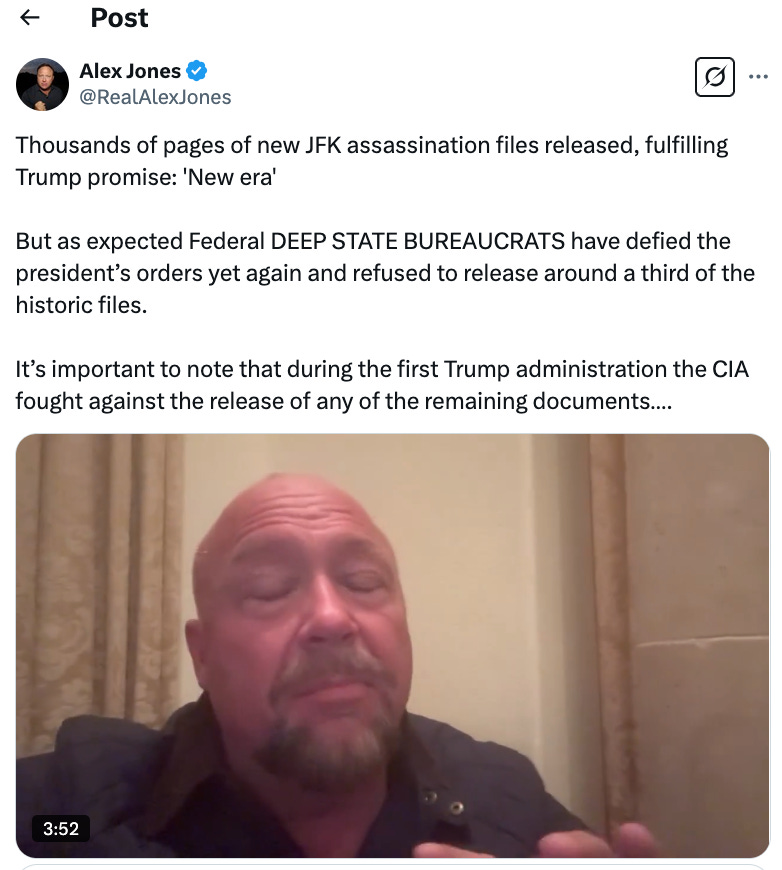Click the line about president's orders

(385, 274)
